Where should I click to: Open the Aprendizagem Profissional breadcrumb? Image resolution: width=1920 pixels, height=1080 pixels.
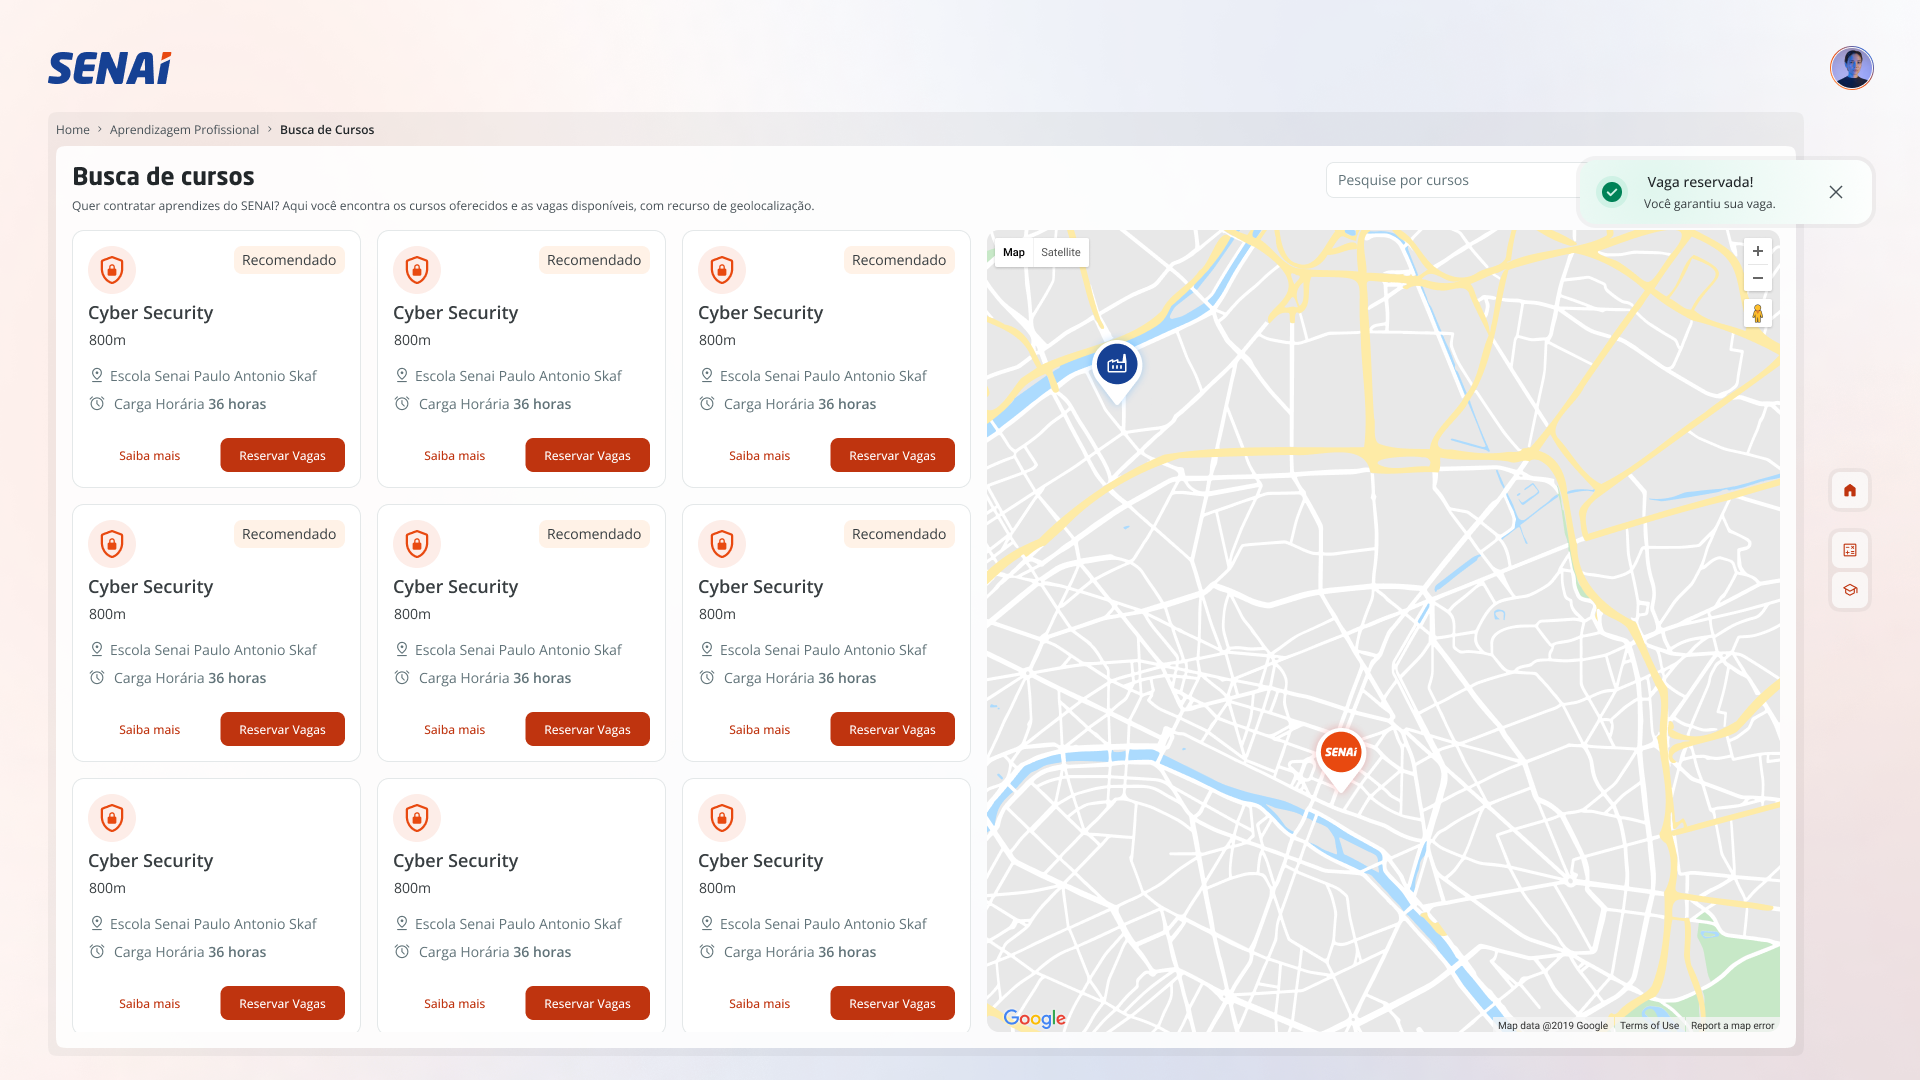click(x=184, y=130)
